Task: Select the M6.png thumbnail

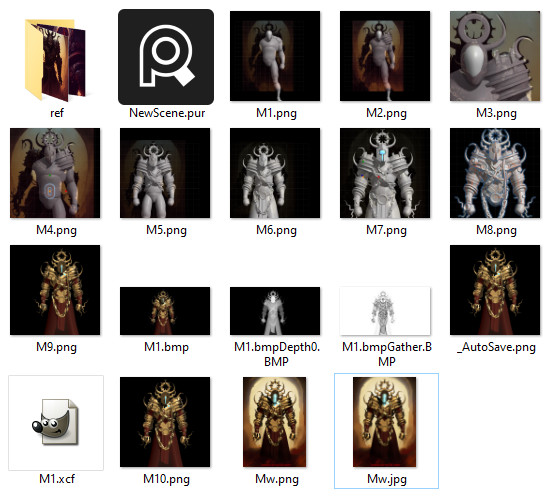Action: pyautogui.click(x=275, y=173)
